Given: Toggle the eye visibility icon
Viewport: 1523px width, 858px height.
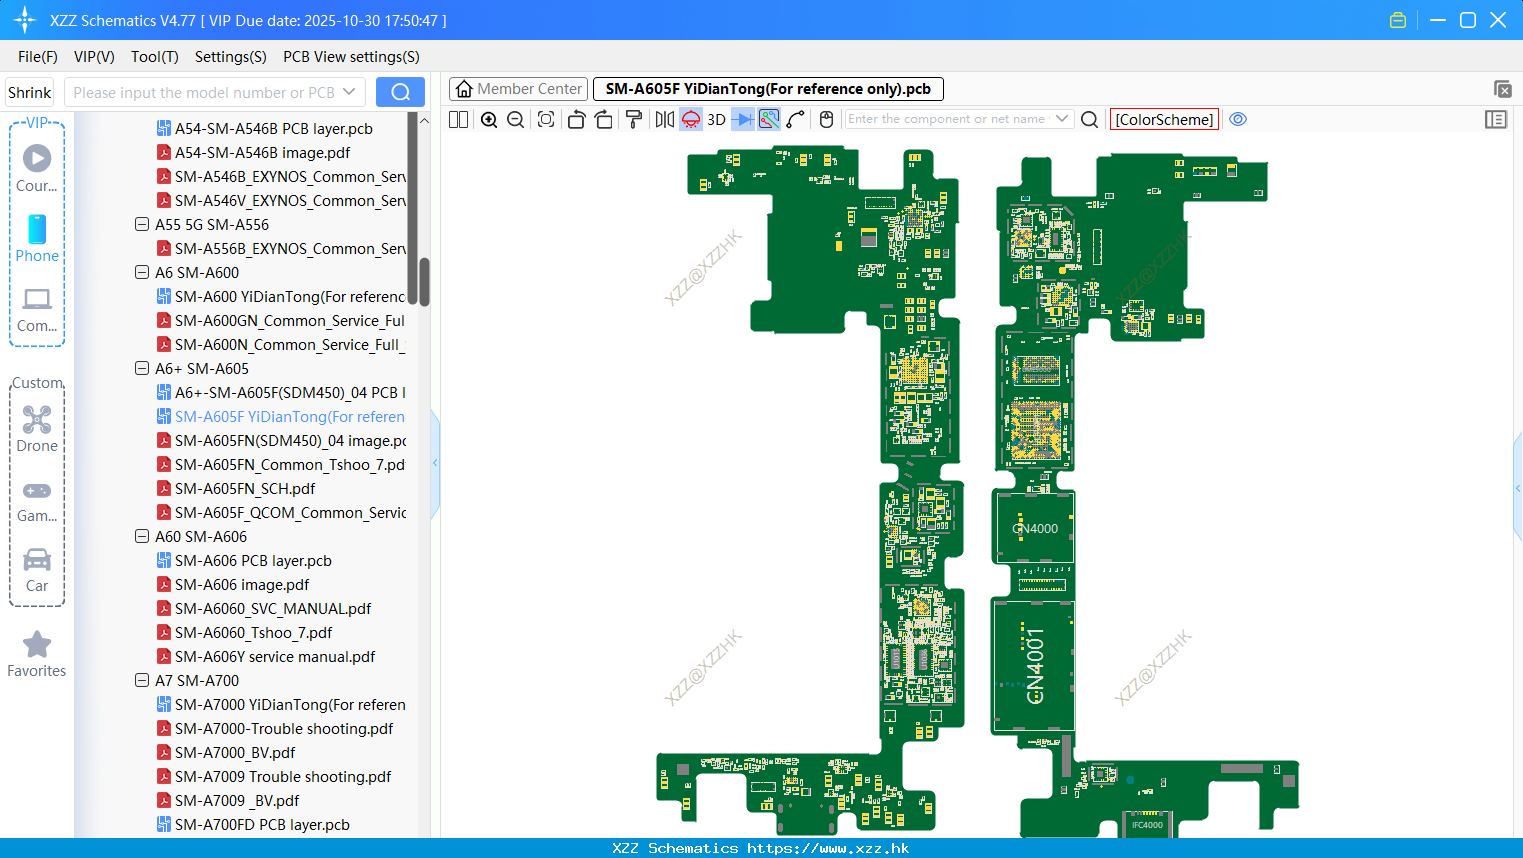Looking at the screenshot, I should point(1238,119).
